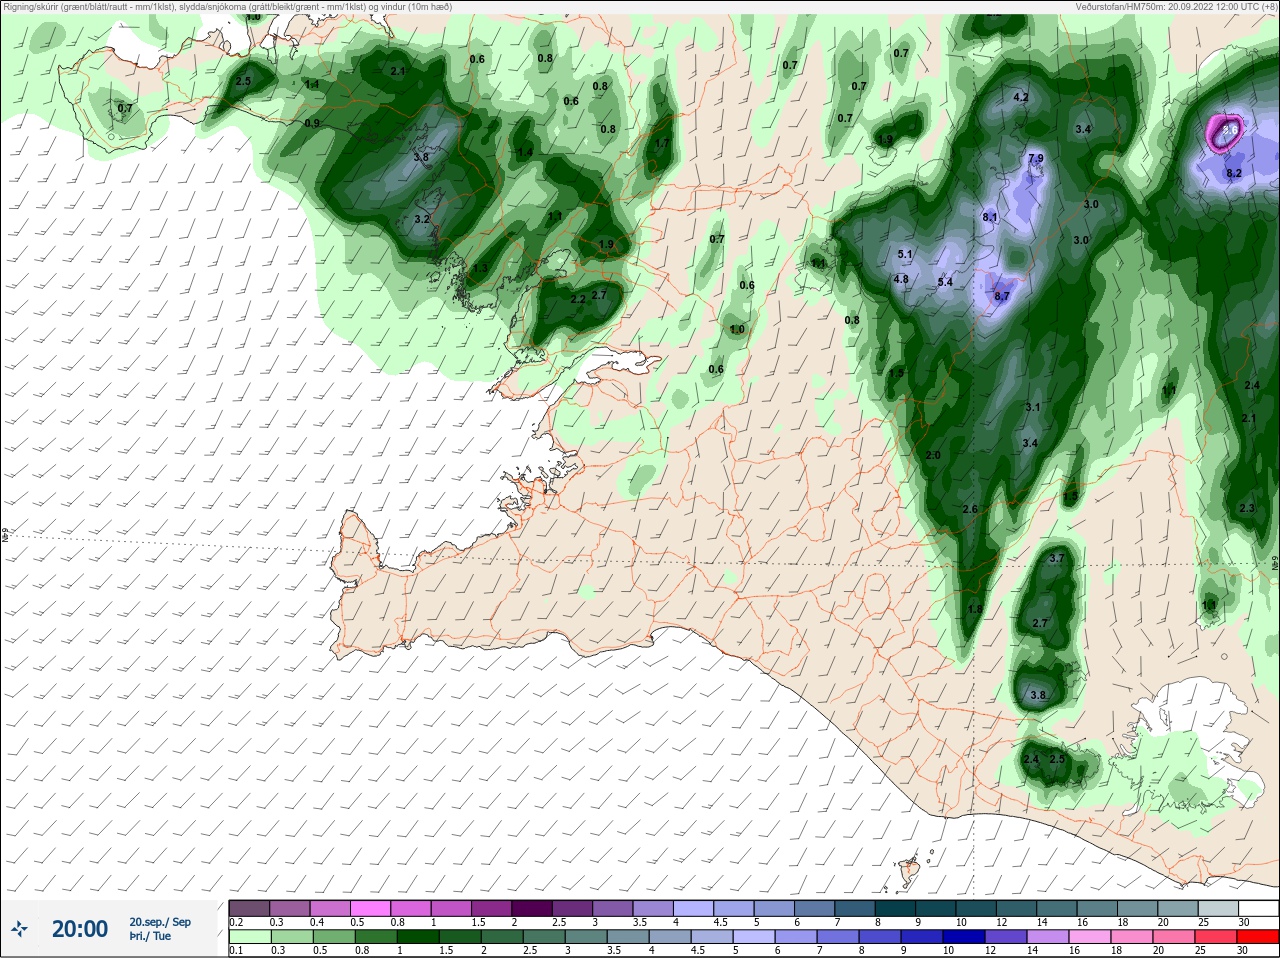
Task: Click the Veðurstofan logo icon beside 20:00
Action: click(19, 929)
